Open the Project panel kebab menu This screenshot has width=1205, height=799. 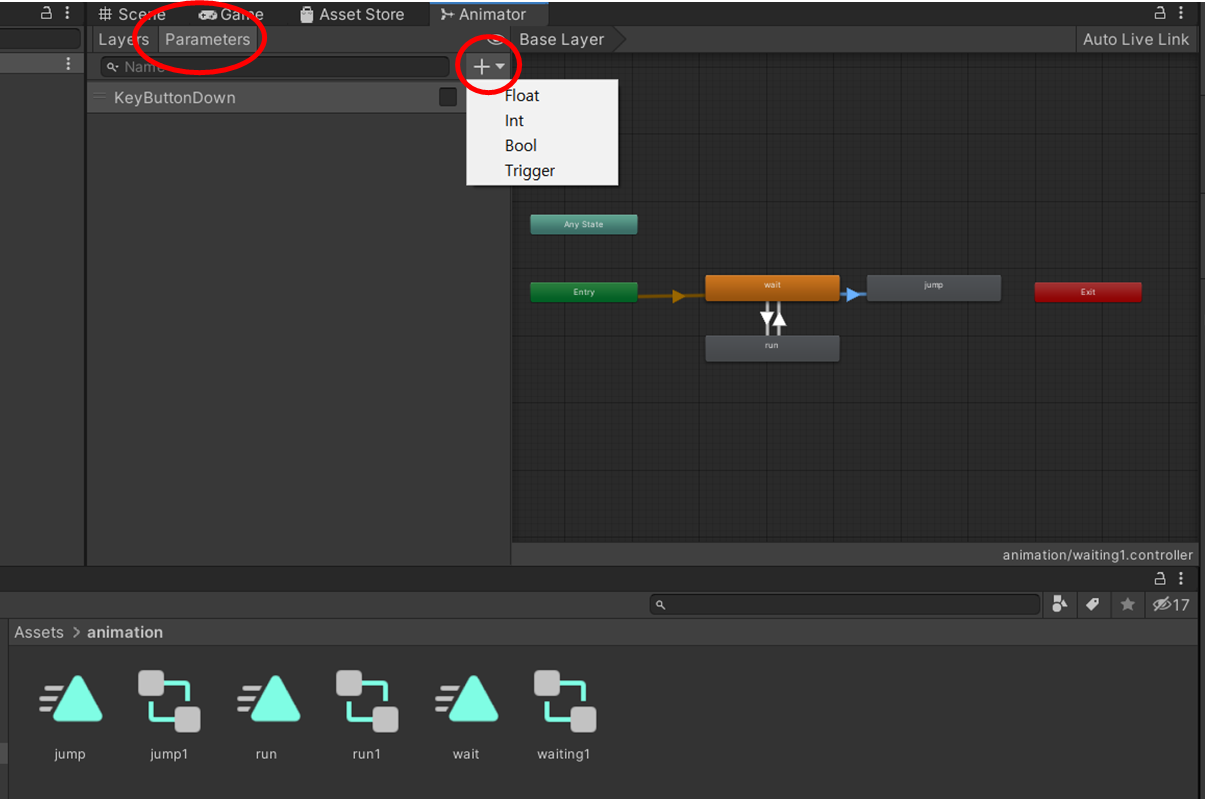click(1183, 578)
